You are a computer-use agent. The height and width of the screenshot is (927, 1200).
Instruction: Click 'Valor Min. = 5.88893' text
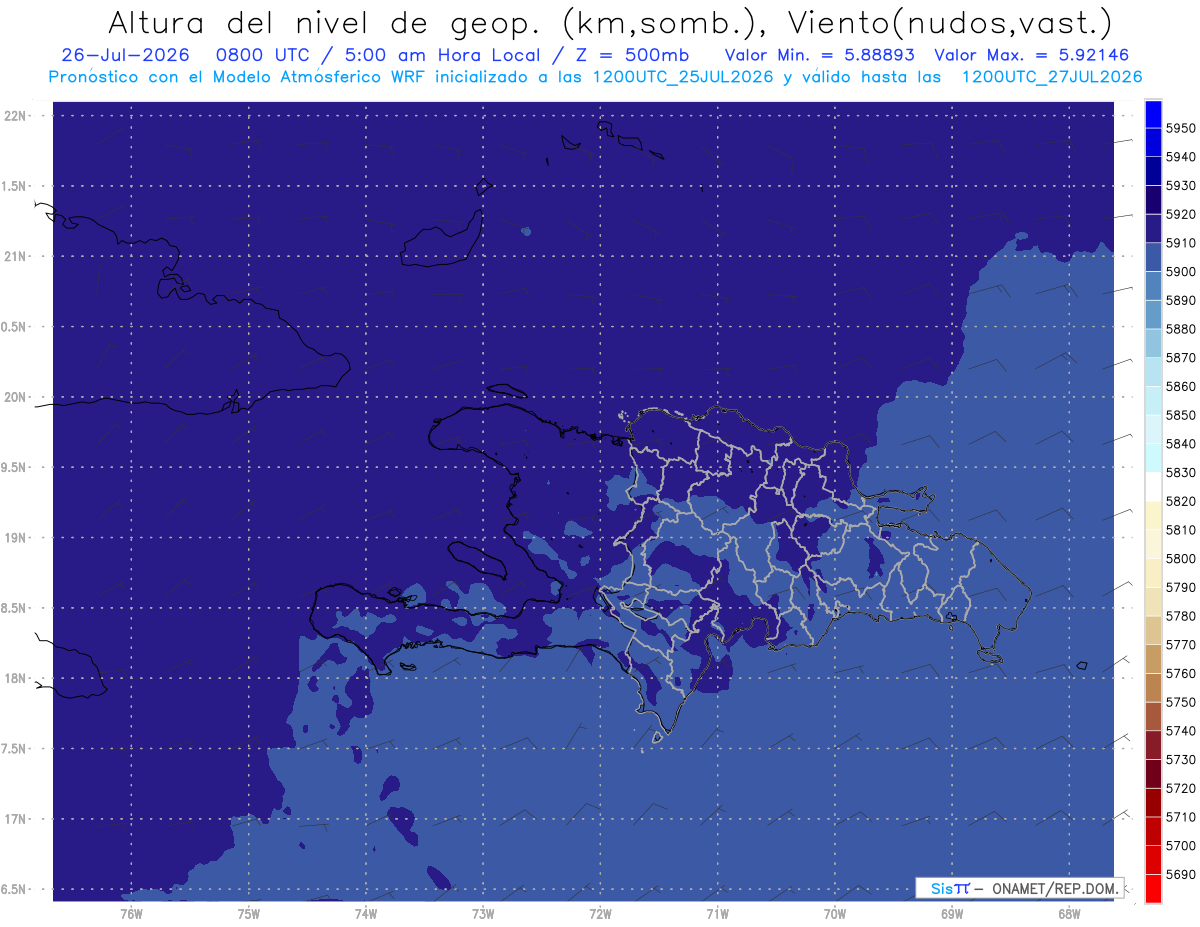(x=820, y=55)
